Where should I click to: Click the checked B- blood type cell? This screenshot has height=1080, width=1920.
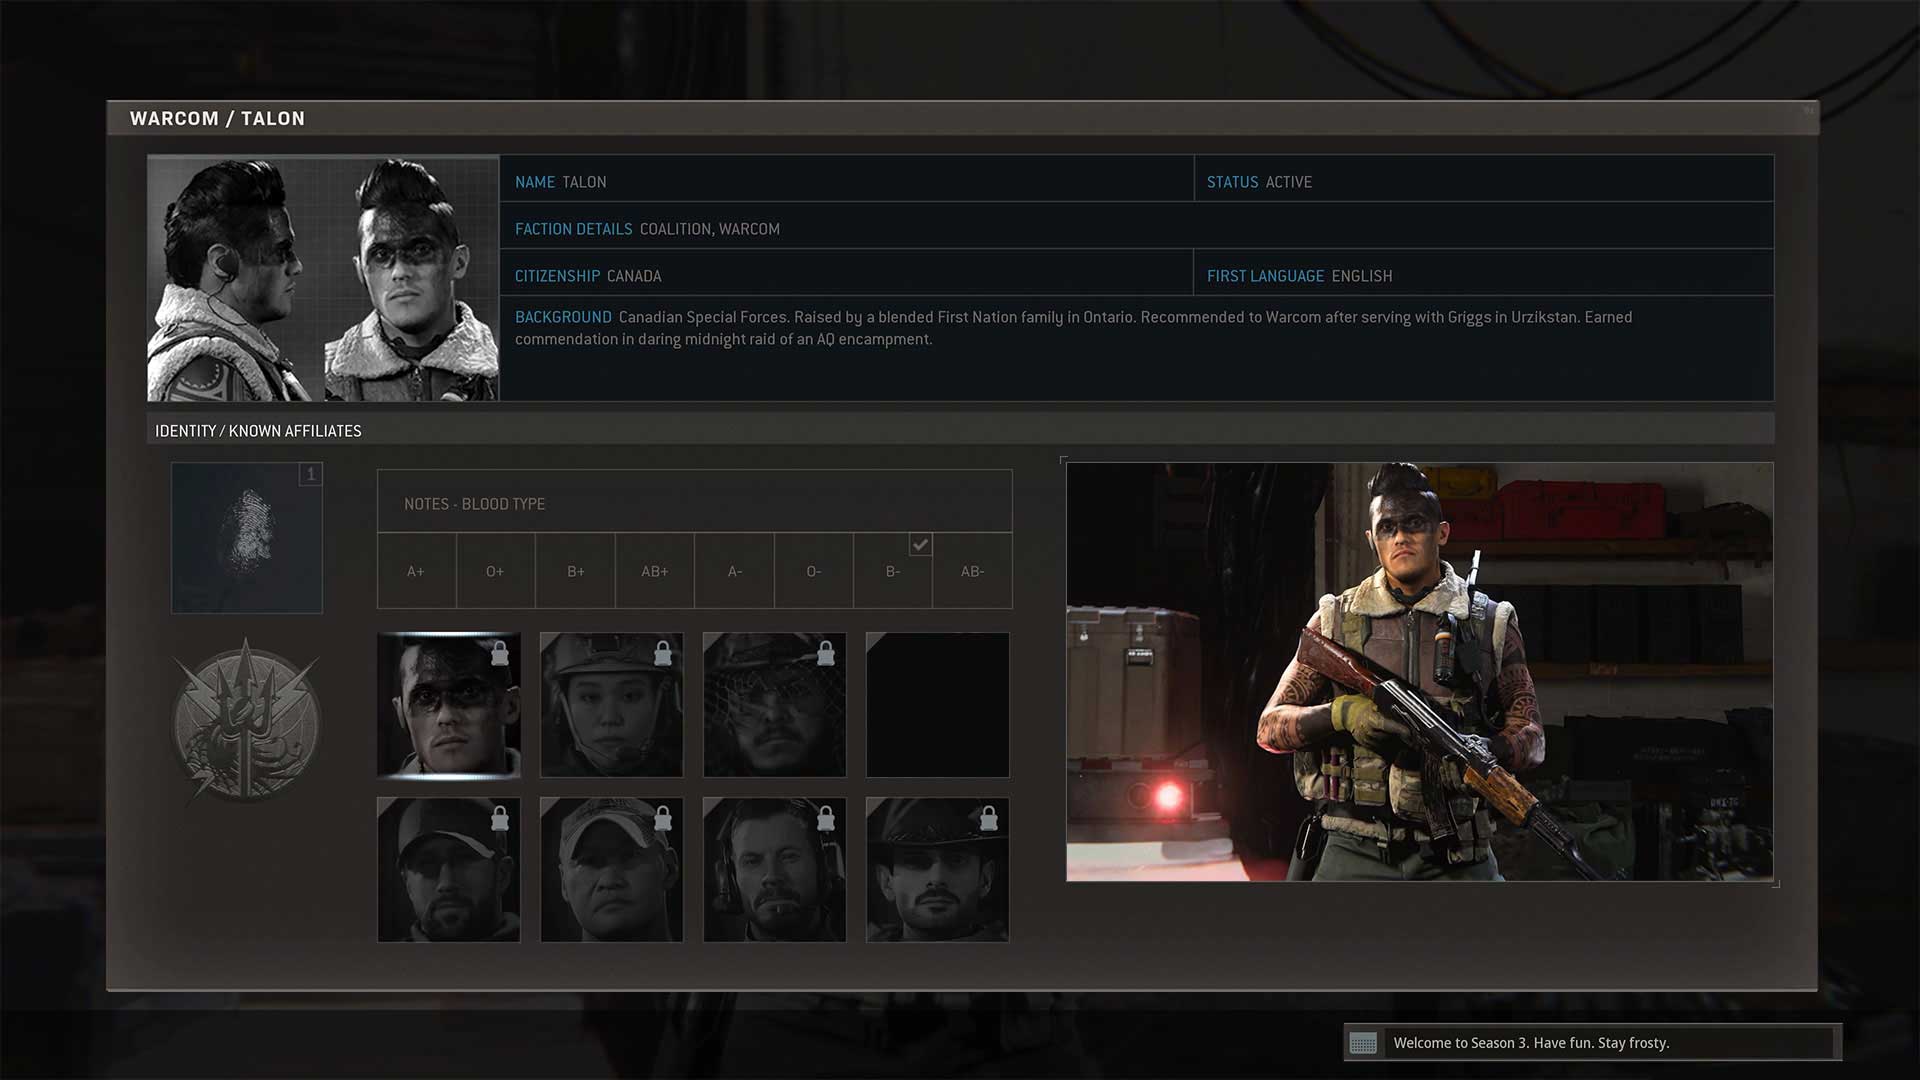(x=893, y=571)
